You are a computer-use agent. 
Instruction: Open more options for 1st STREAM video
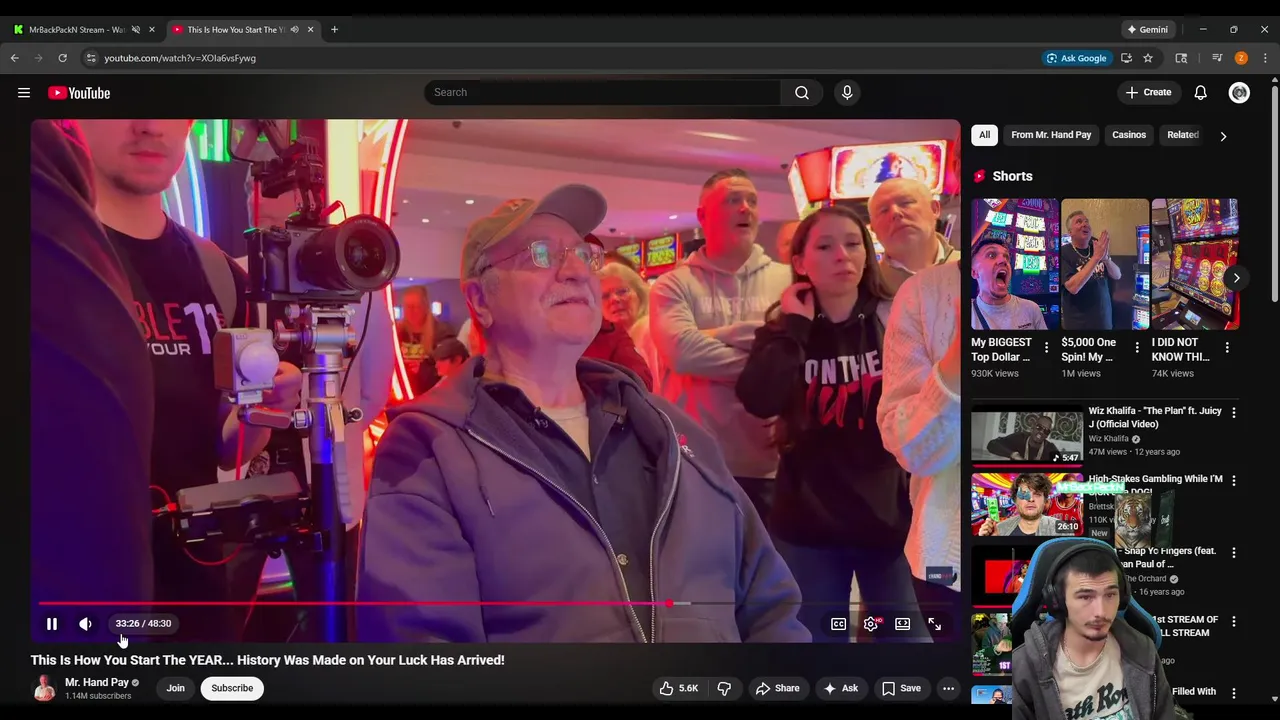pos(1233,621)
